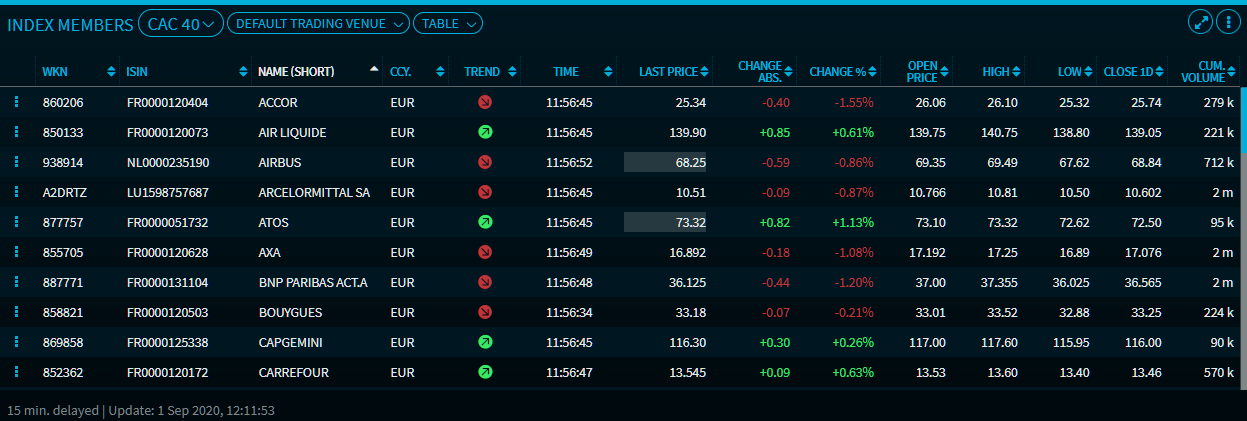1247x421 pixels.
Task: Open the widget options three-dot menu
Action: pos(1227,23)
